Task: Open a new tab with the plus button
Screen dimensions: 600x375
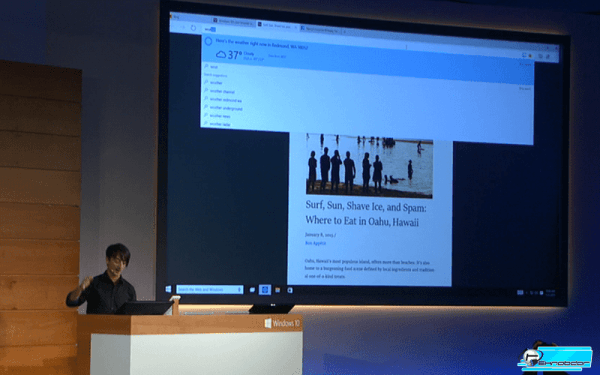Action: tap(344, 31)
